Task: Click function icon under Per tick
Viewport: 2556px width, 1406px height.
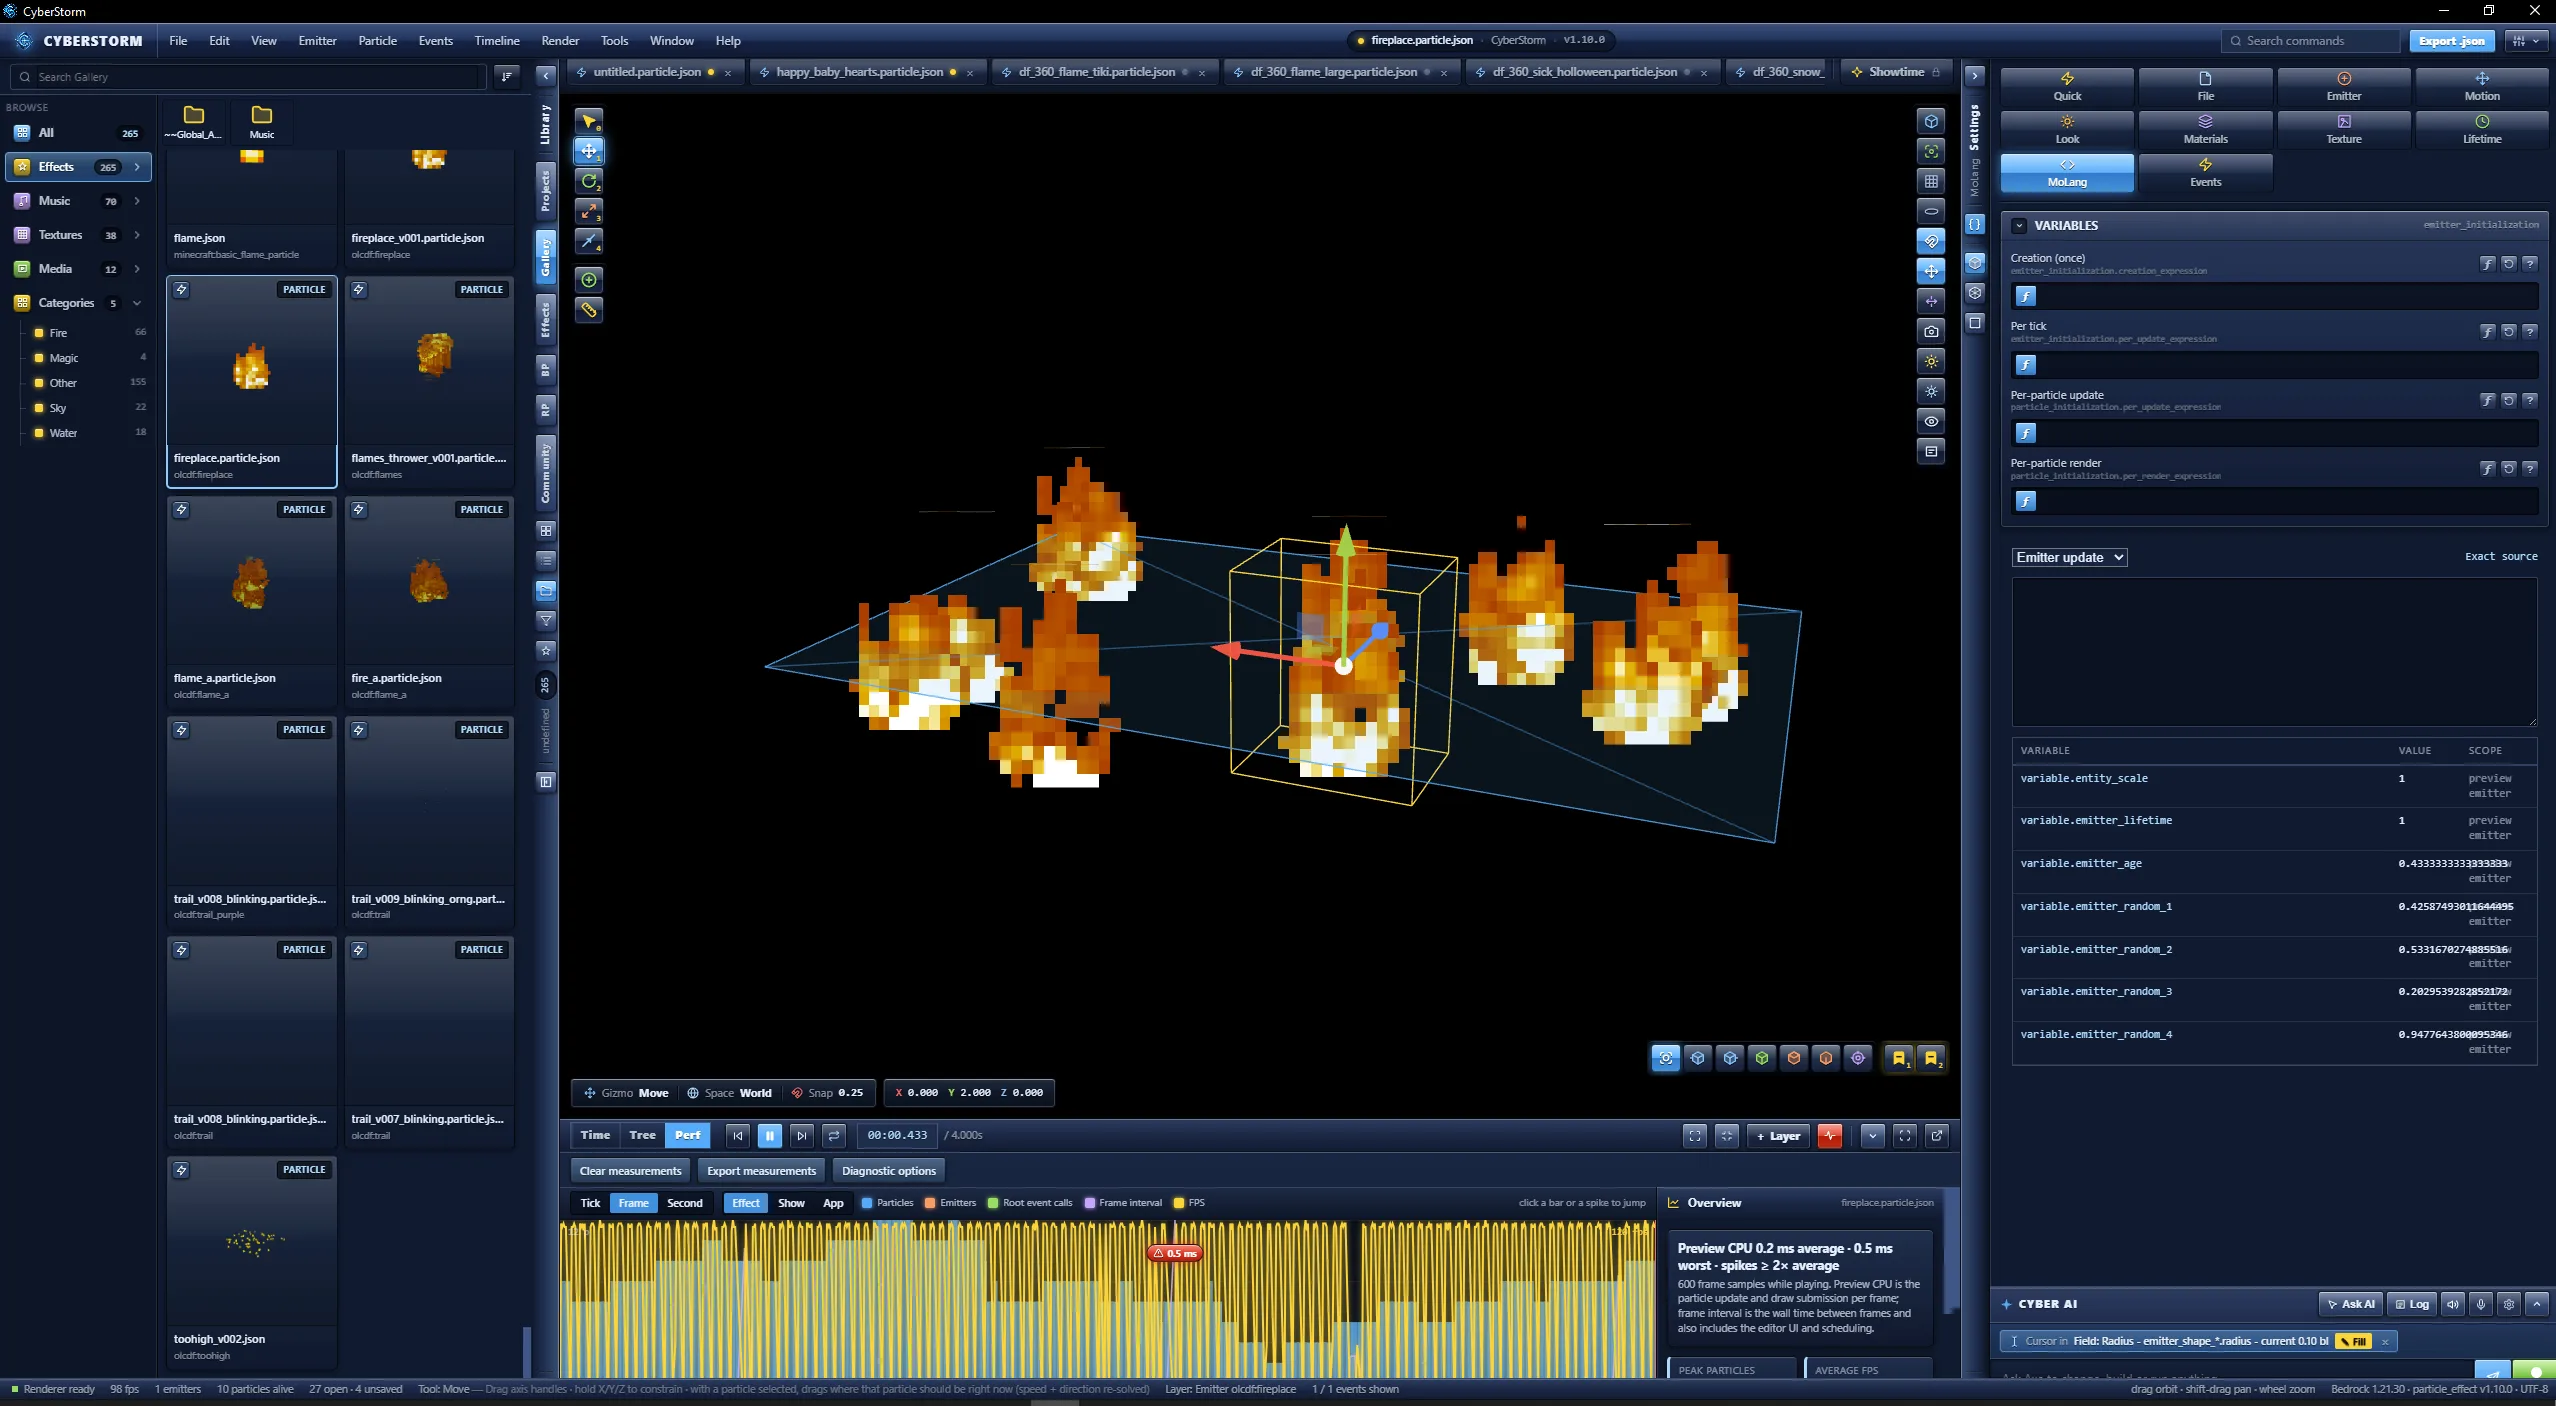Action: coord(2026,365)
